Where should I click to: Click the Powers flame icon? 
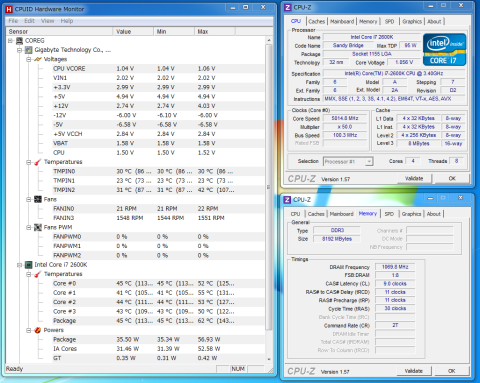click(38, 330)
